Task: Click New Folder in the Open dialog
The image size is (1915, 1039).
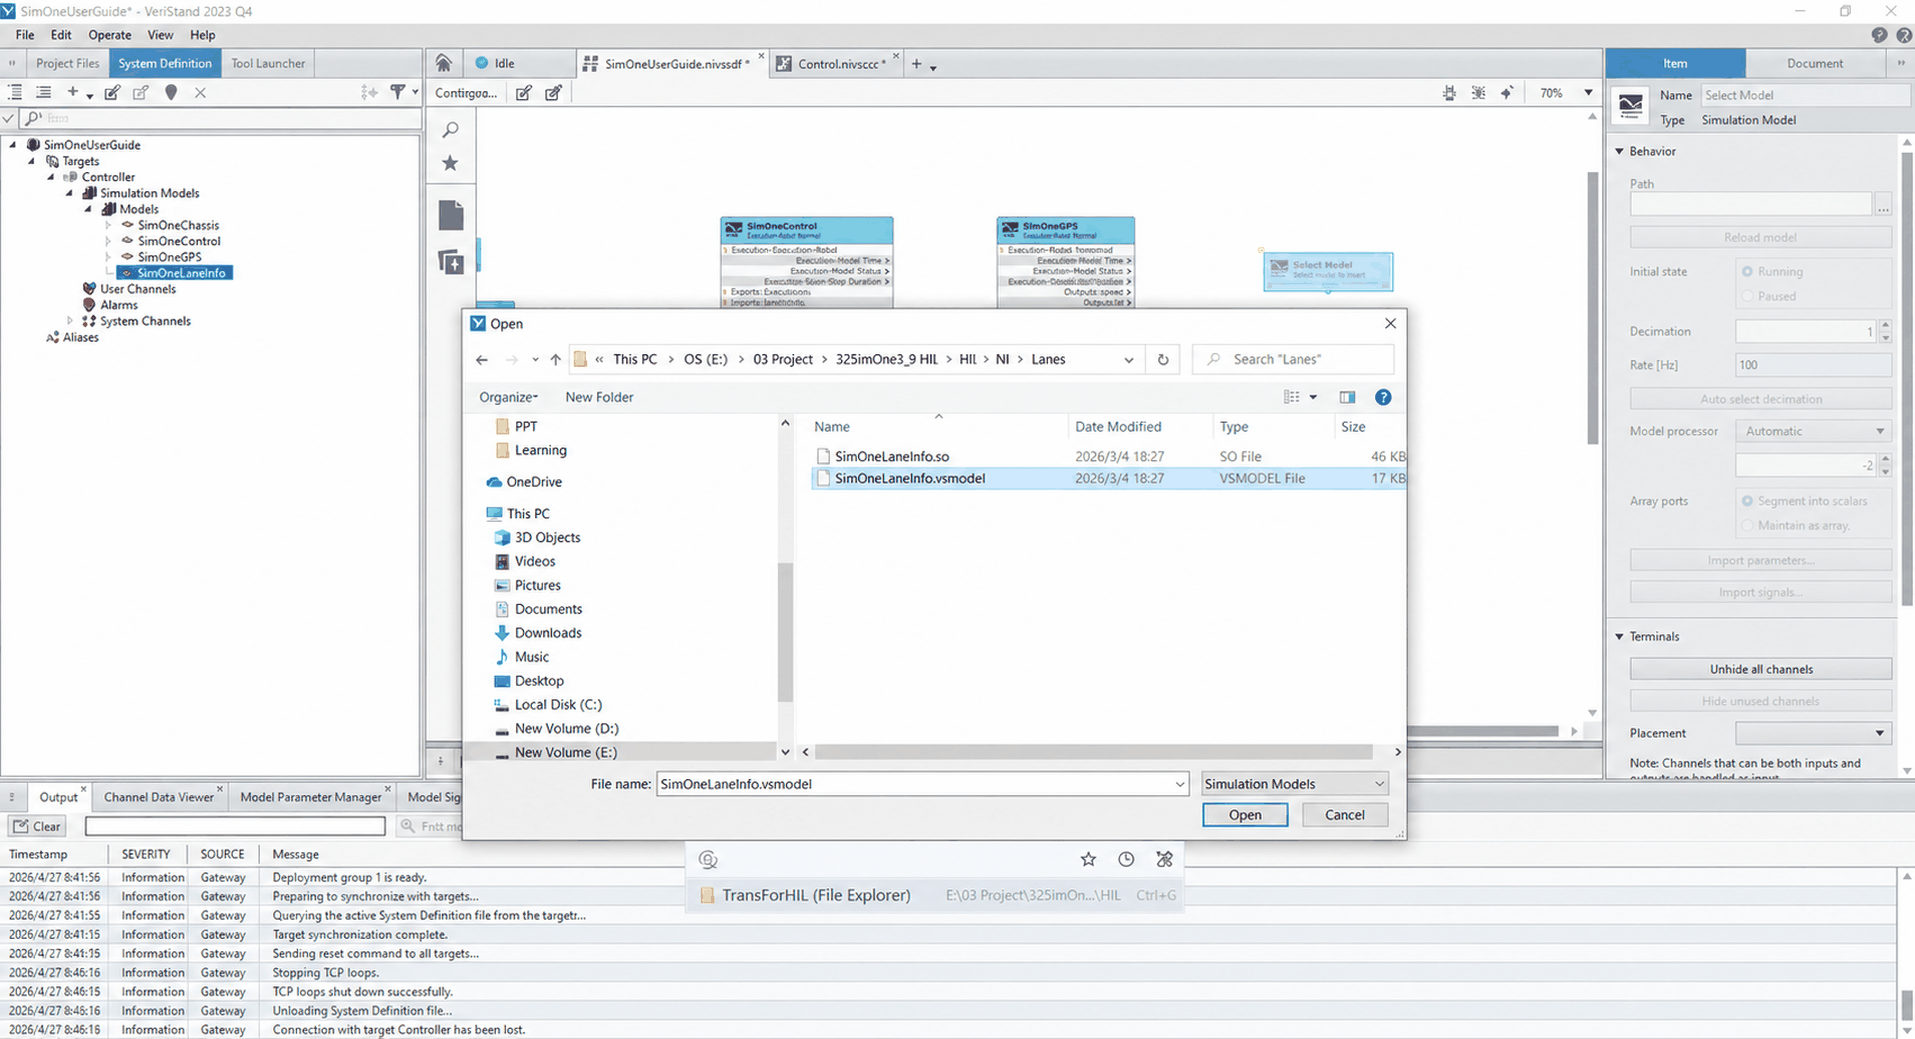Action: tap(599, 397)
